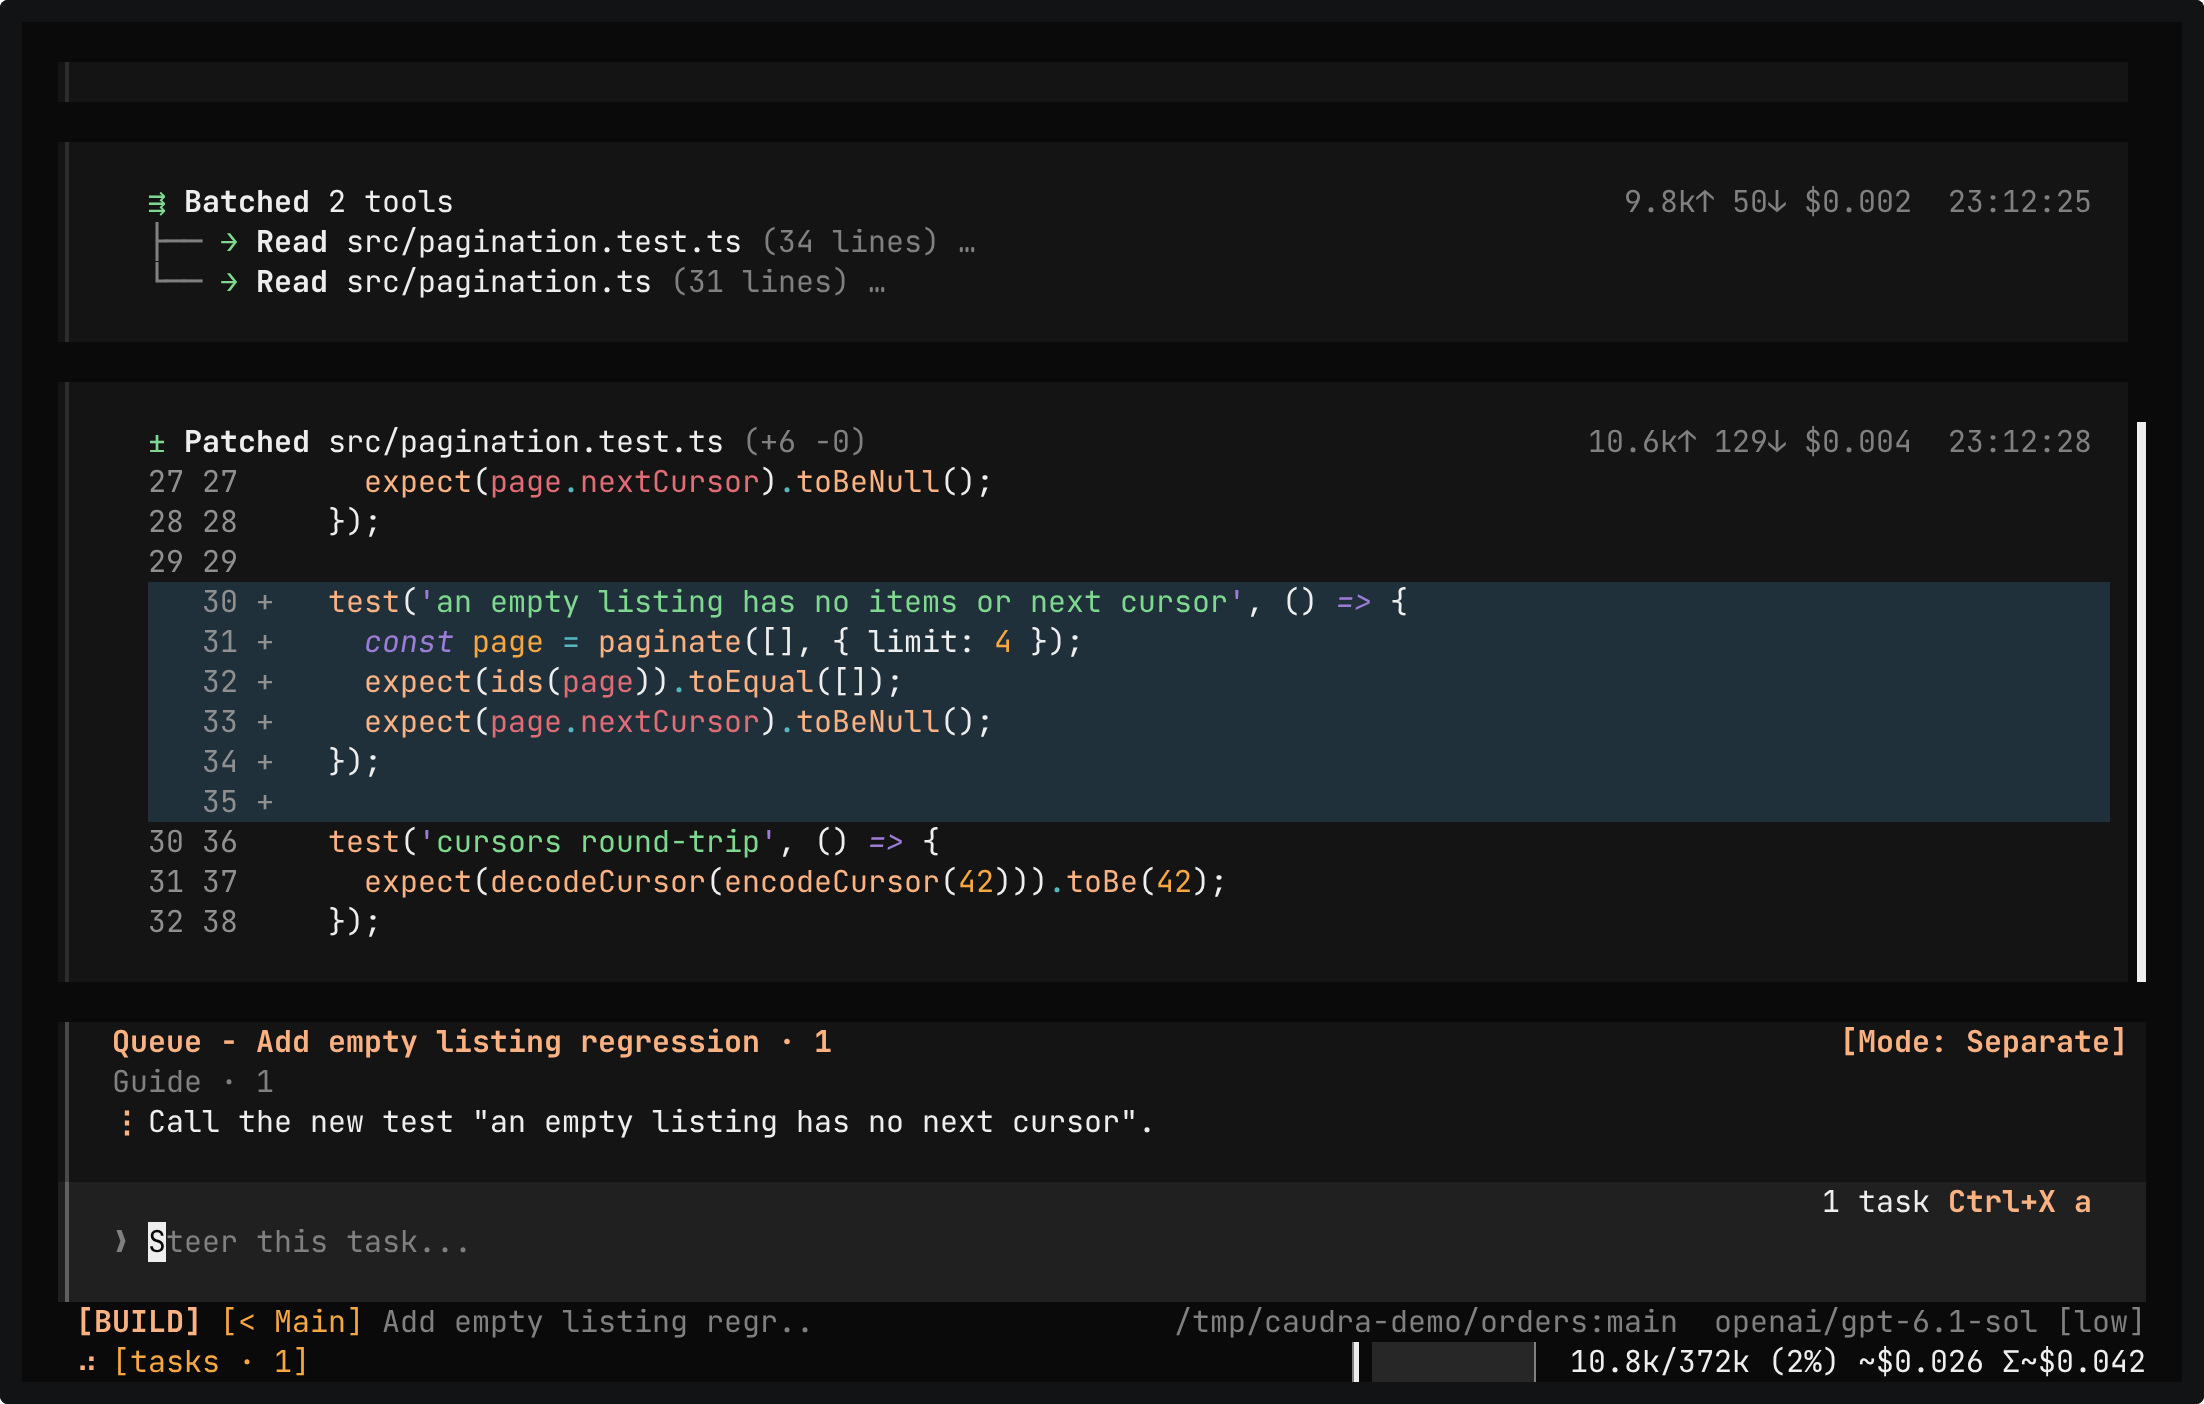Click the plus-minus Patched icon
Screen dimensions: 2204x1404
coord(157,443)
